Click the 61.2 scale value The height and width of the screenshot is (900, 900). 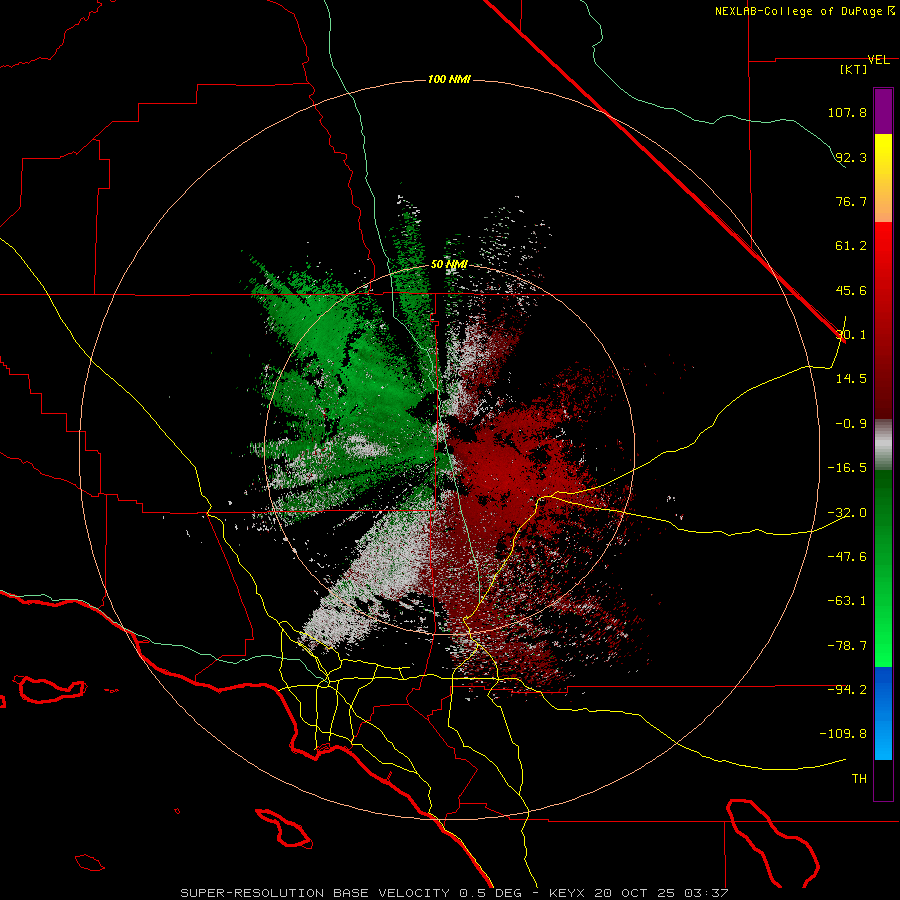[x=851, y=246]
